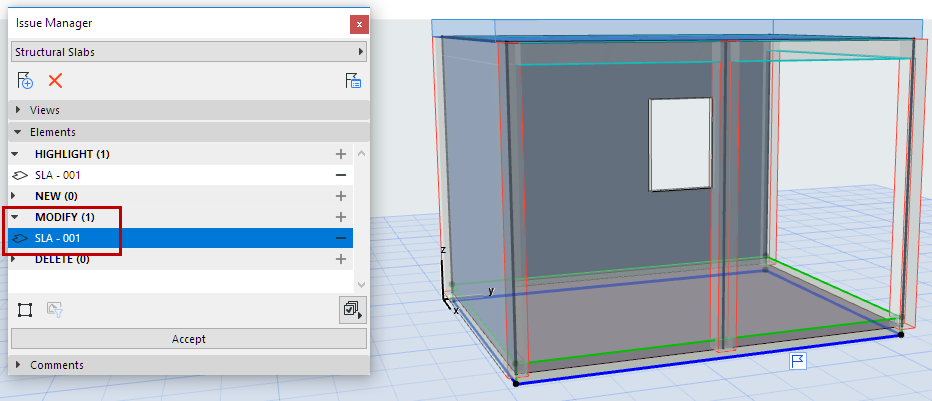Select SLA - 001 under MODIFY

pyautogui.click(x=58, y=238)
